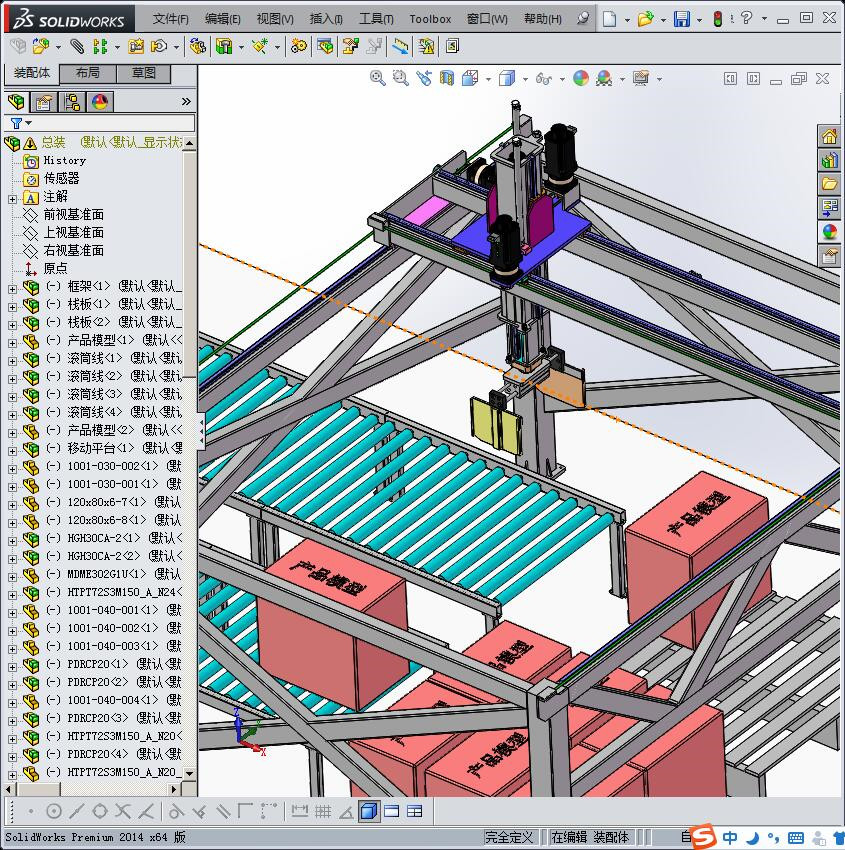Click the Move Component icon
This screenshot has height=850, width=845.
[159, 47]
